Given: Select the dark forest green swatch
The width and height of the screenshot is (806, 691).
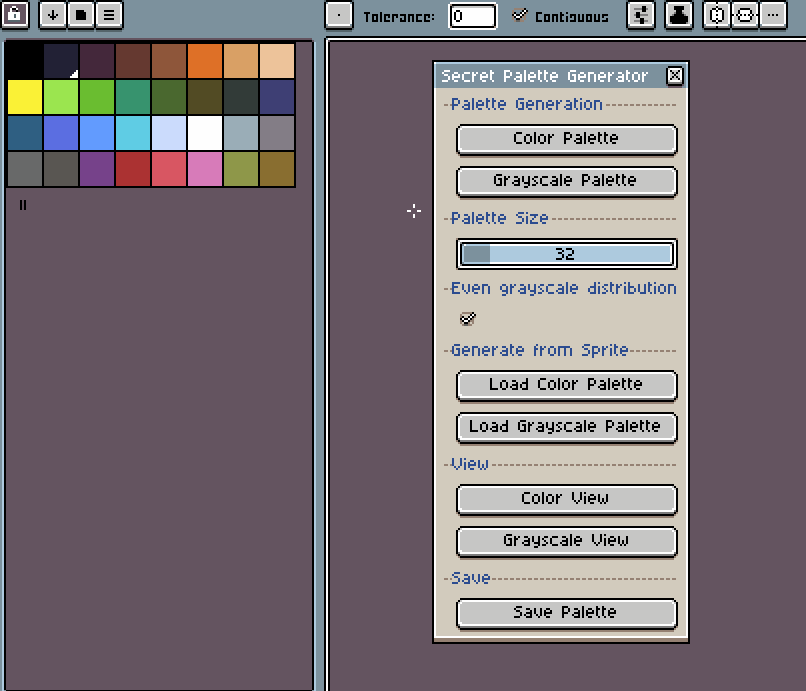Looking at the screenshot, I should click(169, 97).
